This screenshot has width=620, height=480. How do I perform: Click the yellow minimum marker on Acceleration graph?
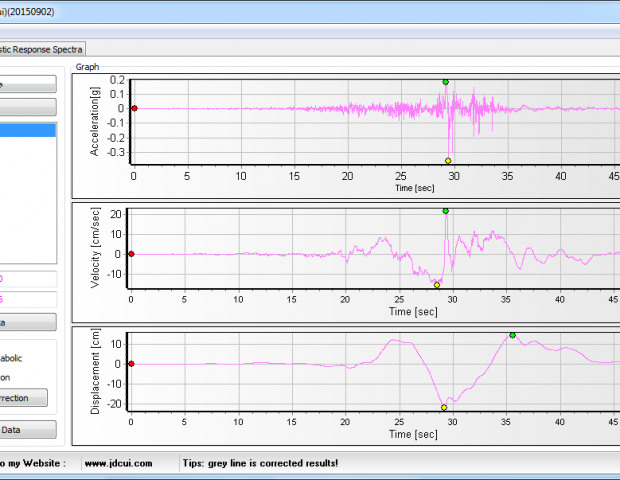448,160
